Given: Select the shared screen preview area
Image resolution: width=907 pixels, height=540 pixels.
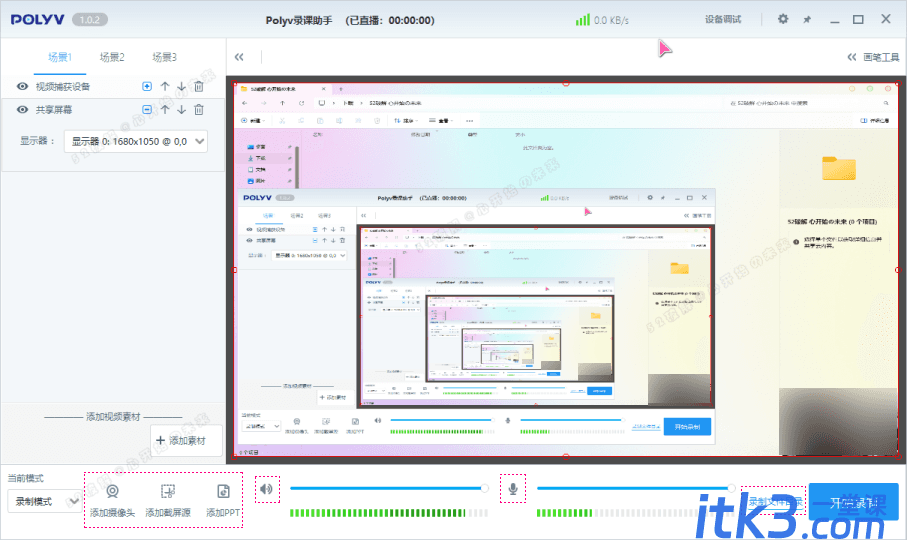Looking at the screenshot, I should [x=566, y=270].
